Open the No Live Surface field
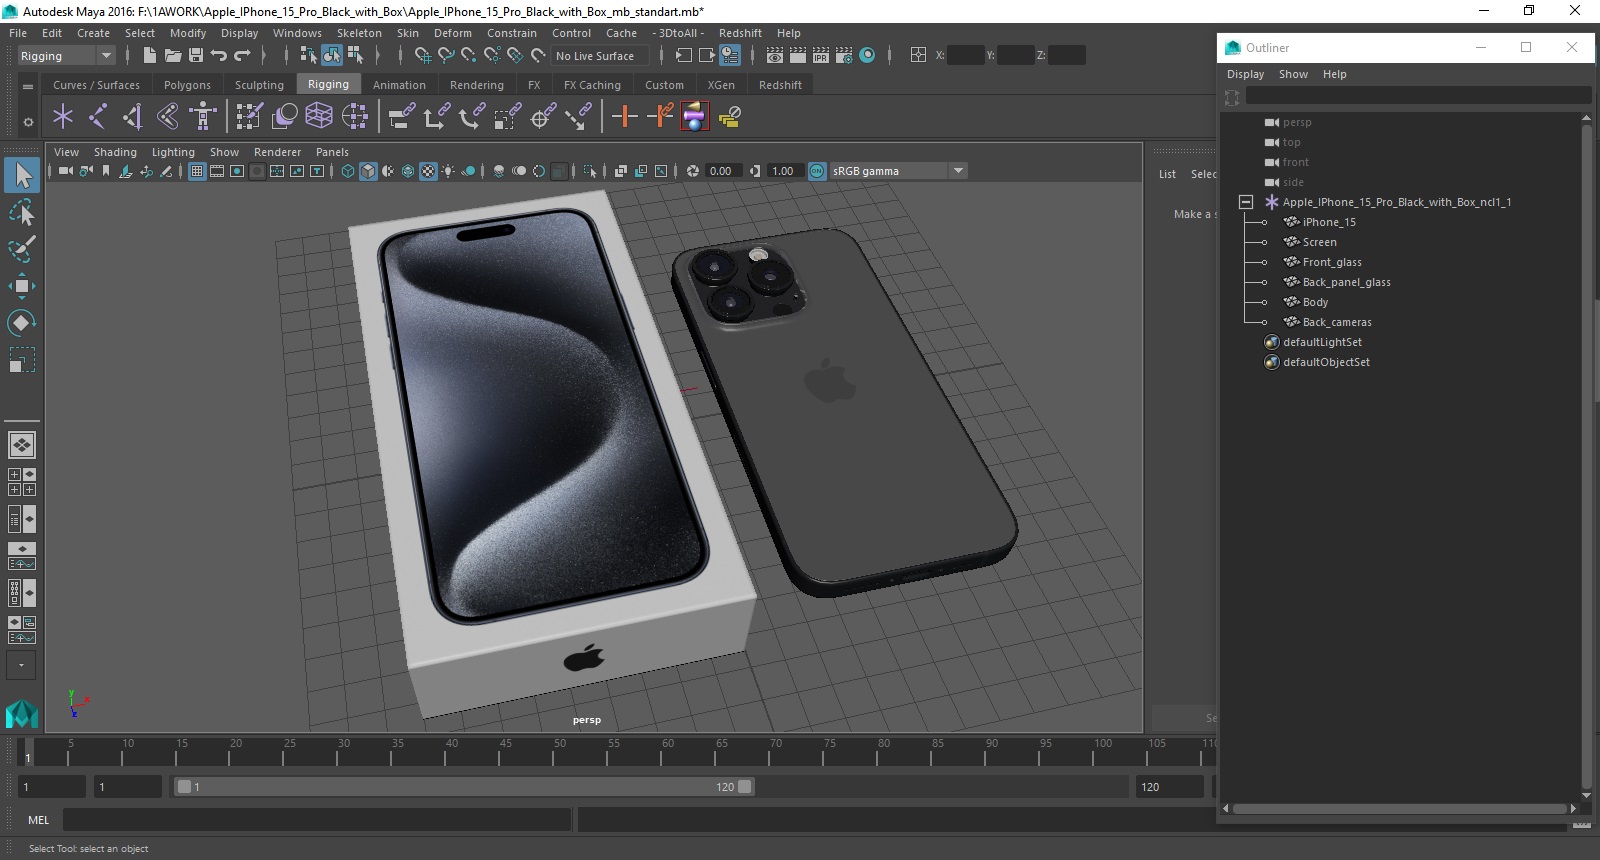Screen dimensions: 1600x860 [x=599, y=56]
